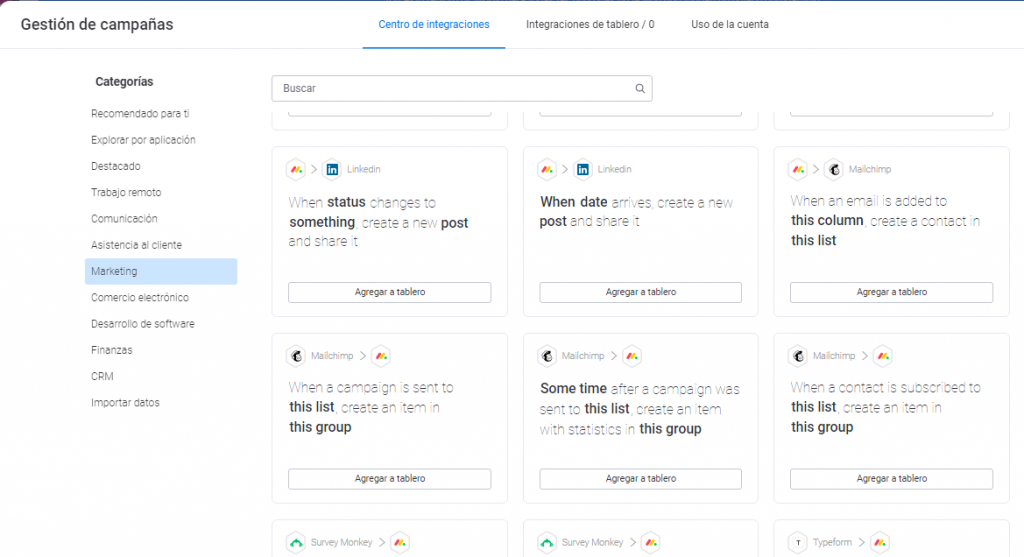Click the Typeform icon
The height and width of the screenshot is (557, 1024).
(x=798, y=542)
